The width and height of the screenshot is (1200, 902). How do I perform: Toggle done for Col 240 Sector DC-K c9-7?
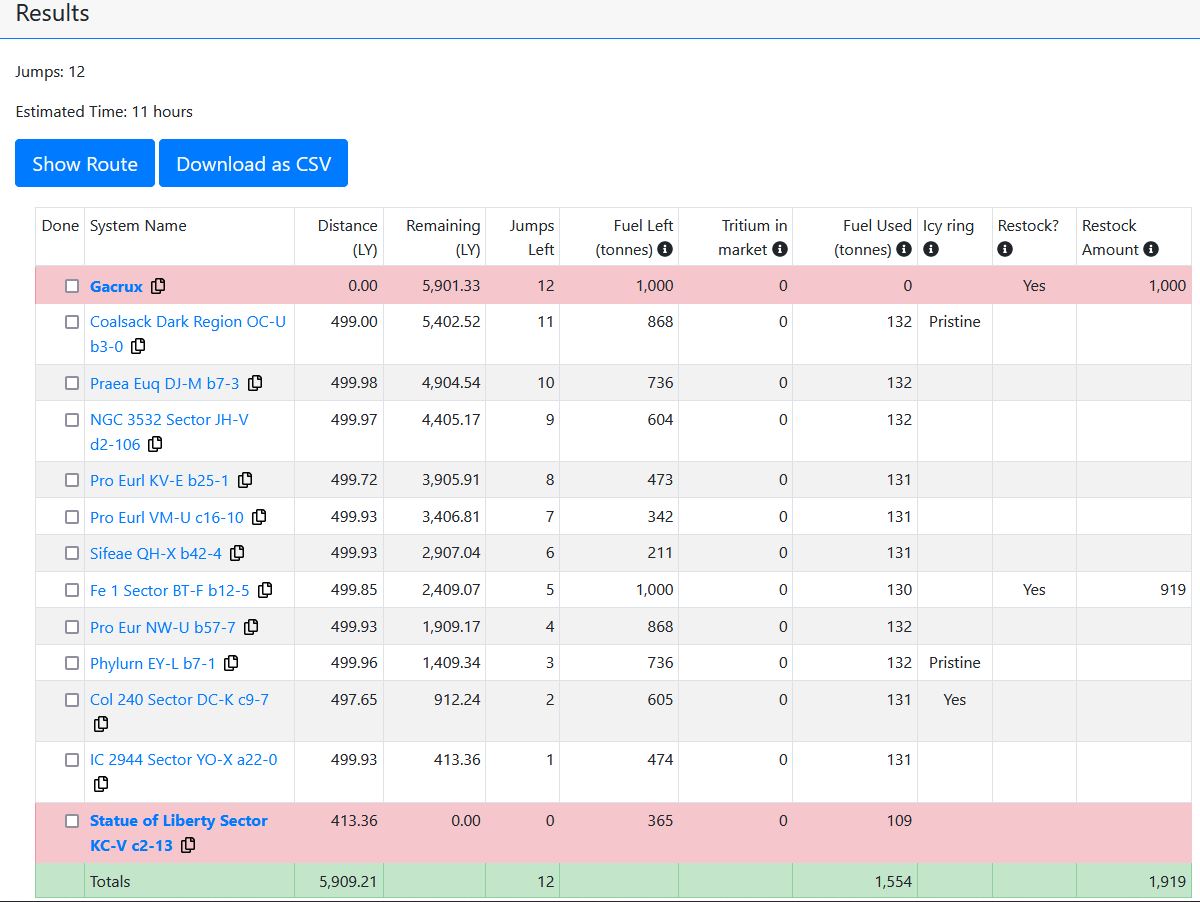coord(72,700)
